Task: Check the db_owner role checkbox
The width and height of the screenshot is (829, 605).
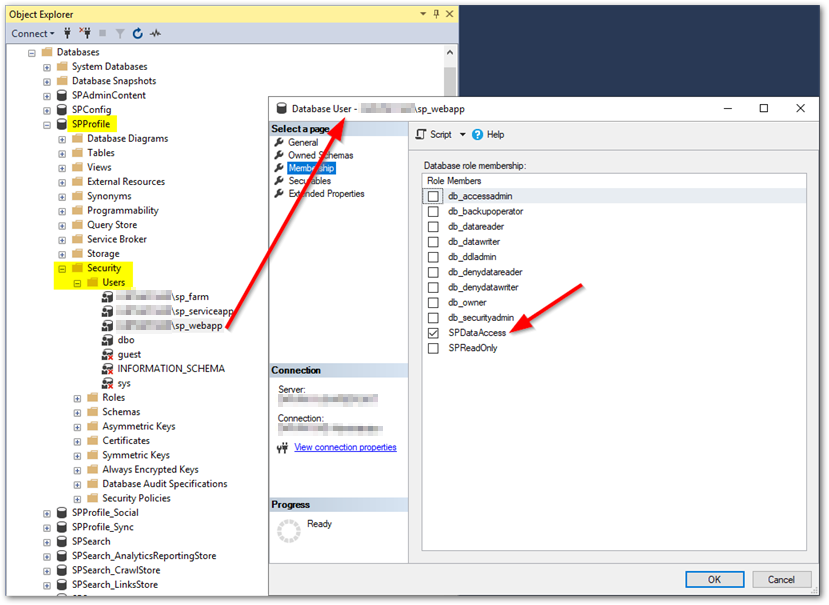Action: click(434, 302)
